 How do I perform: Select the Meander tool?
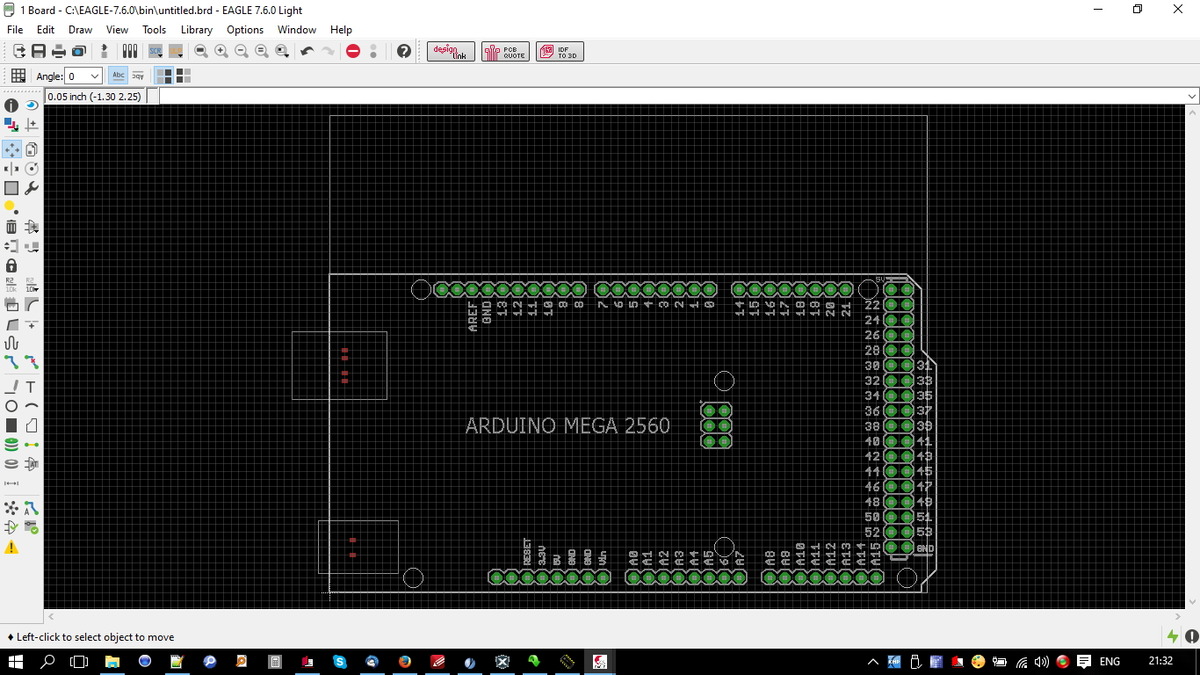pyautogui.click(x=12, y=343)
